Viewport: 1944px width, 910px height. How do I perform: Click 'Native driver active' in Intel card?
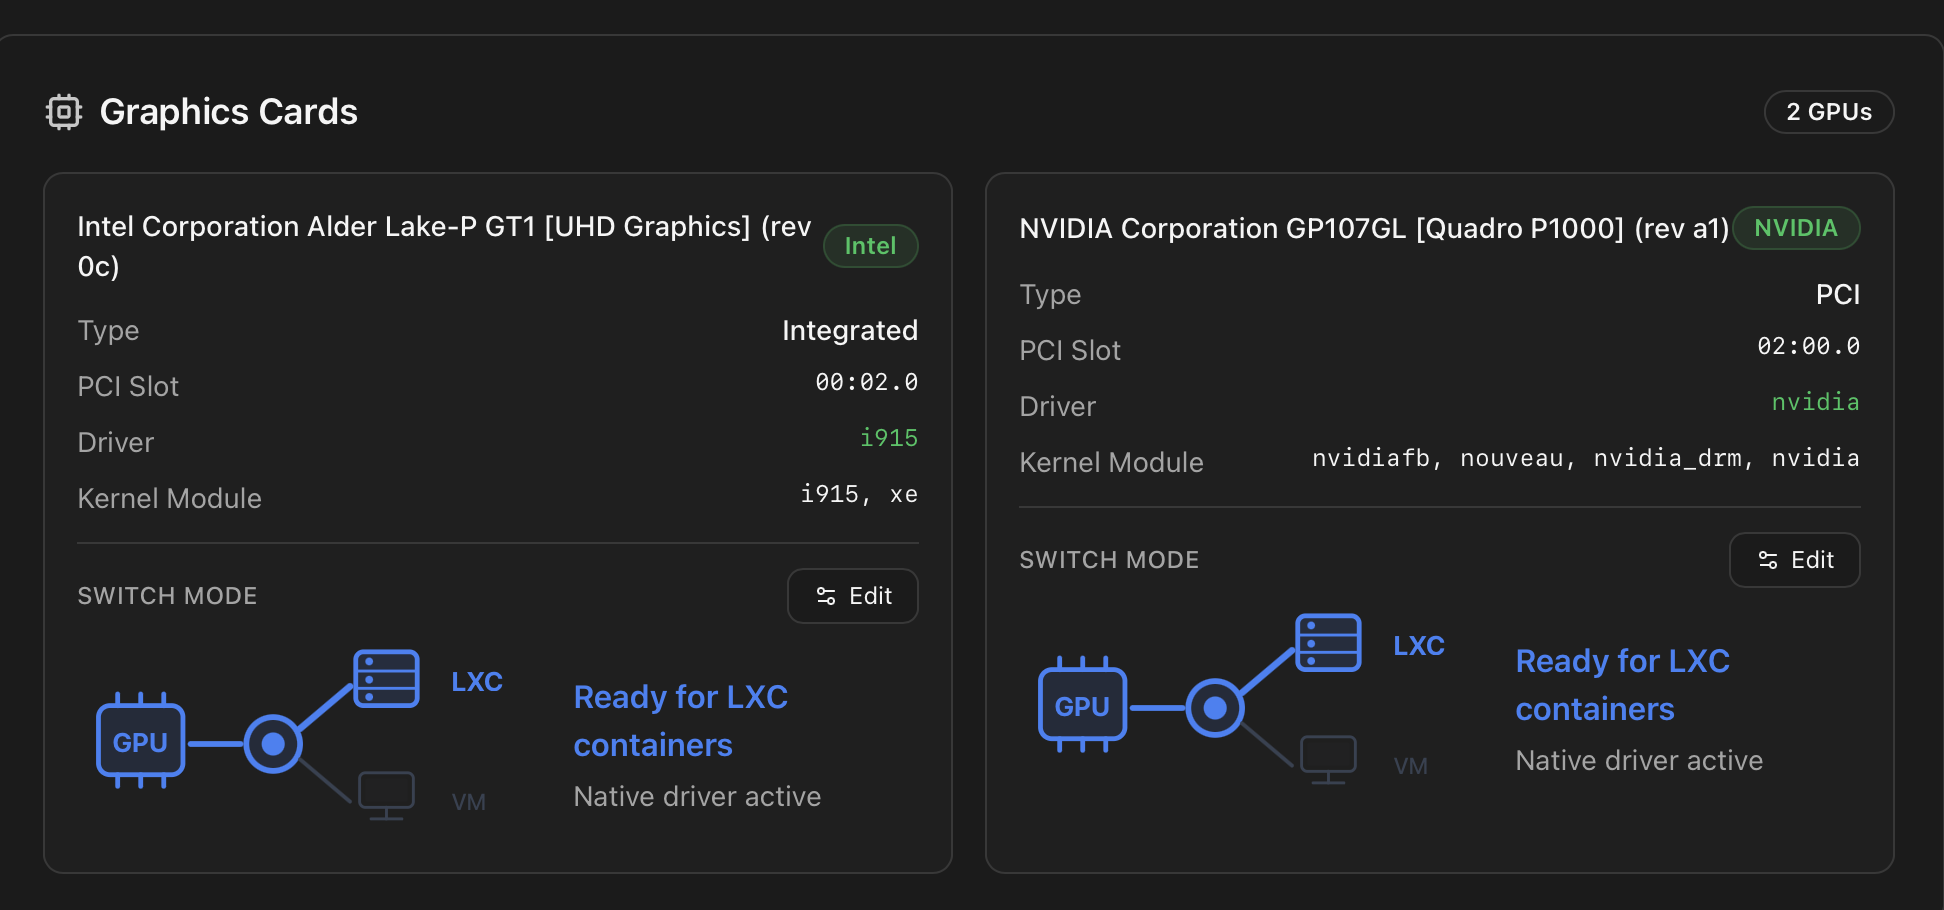coord(697,797)
